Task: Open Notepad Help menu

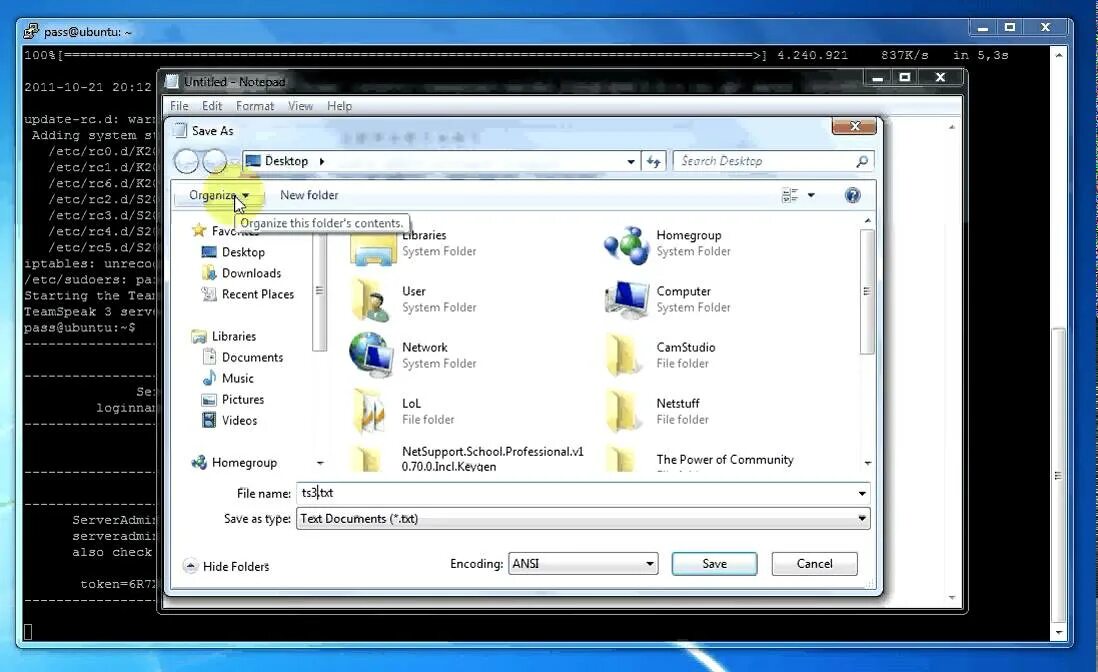Action: click(340, 106)
